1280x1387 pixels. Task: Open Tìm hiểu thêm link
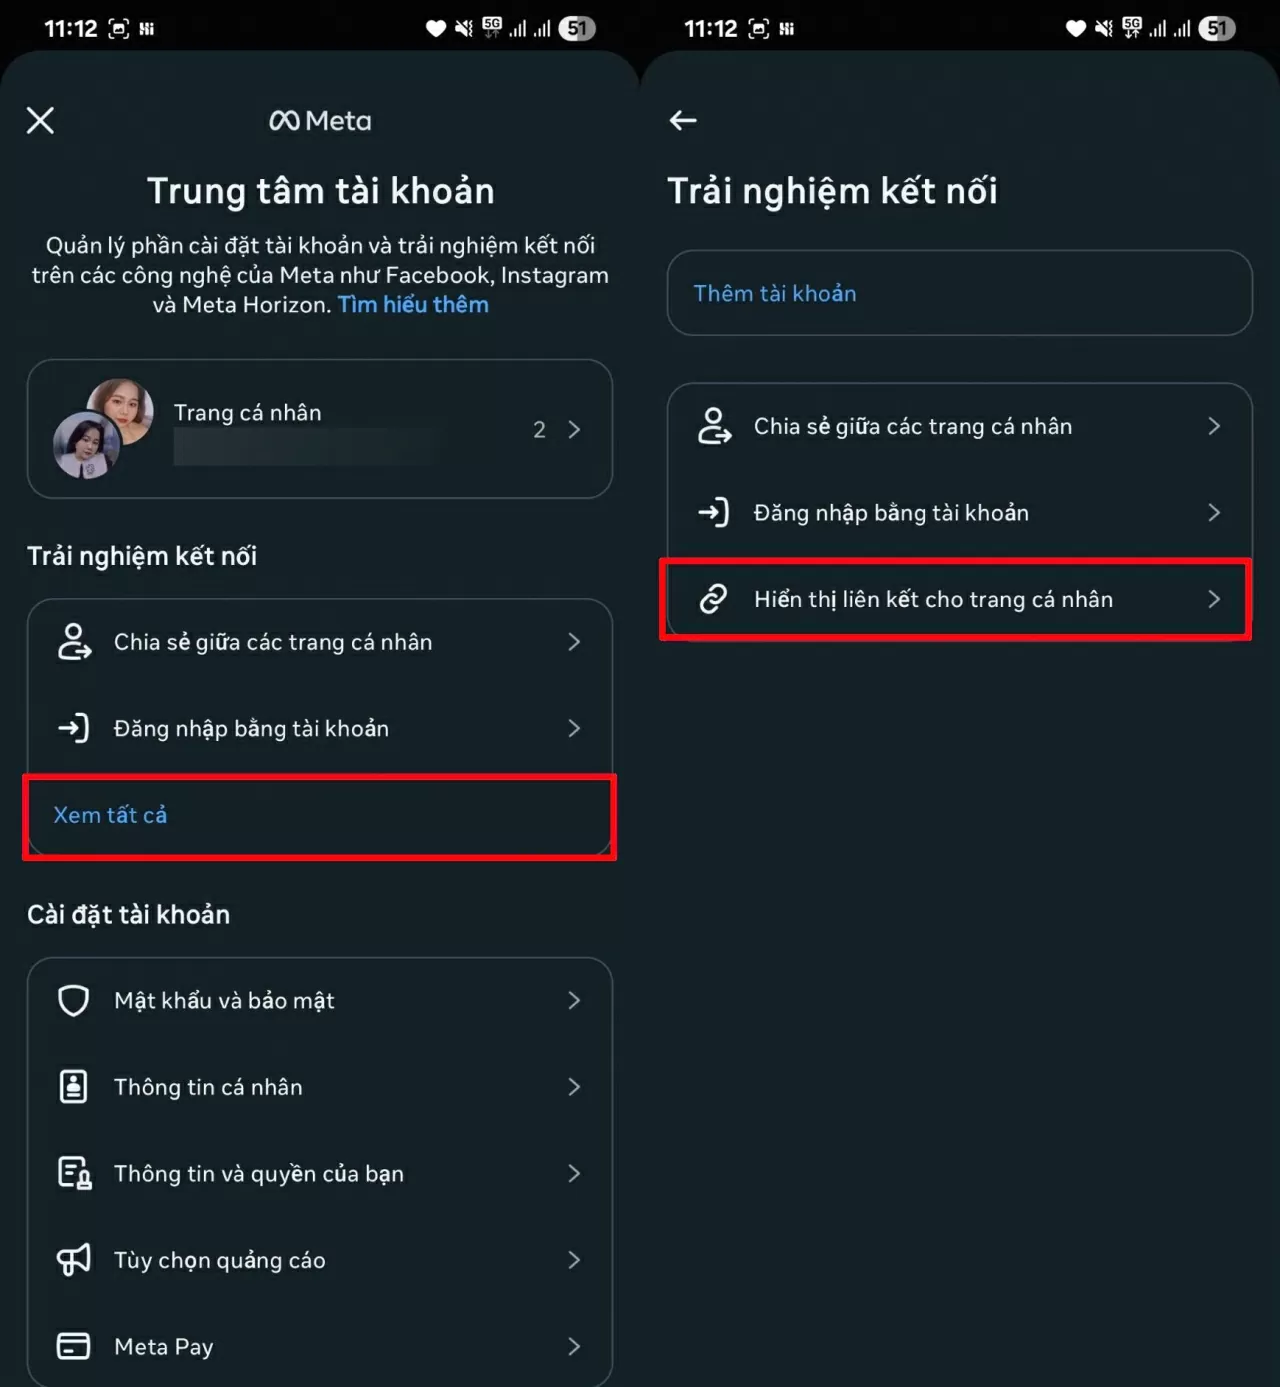click(412, 304)
